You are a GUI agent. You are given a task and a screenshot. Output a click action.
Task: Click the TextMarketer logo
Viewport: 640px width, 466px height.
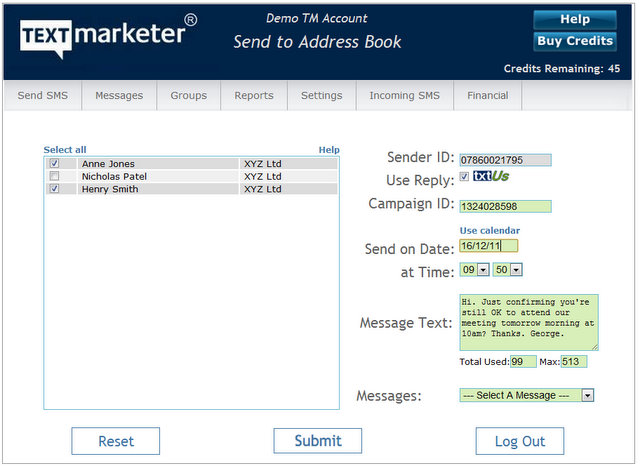(107, 34)
